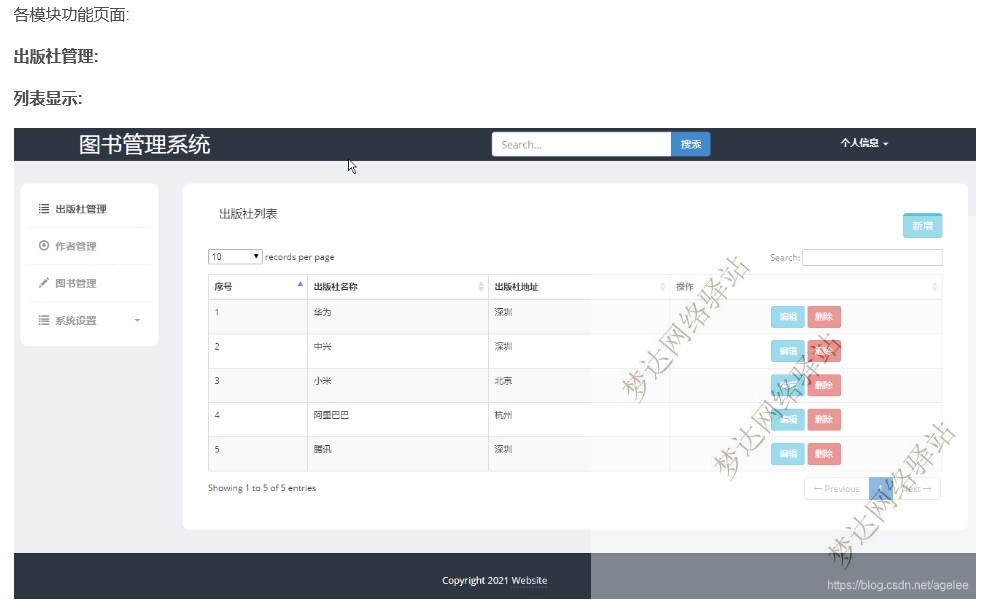Open the 个人信息 dropdown

pyautogui.click(x=864, y=143)
